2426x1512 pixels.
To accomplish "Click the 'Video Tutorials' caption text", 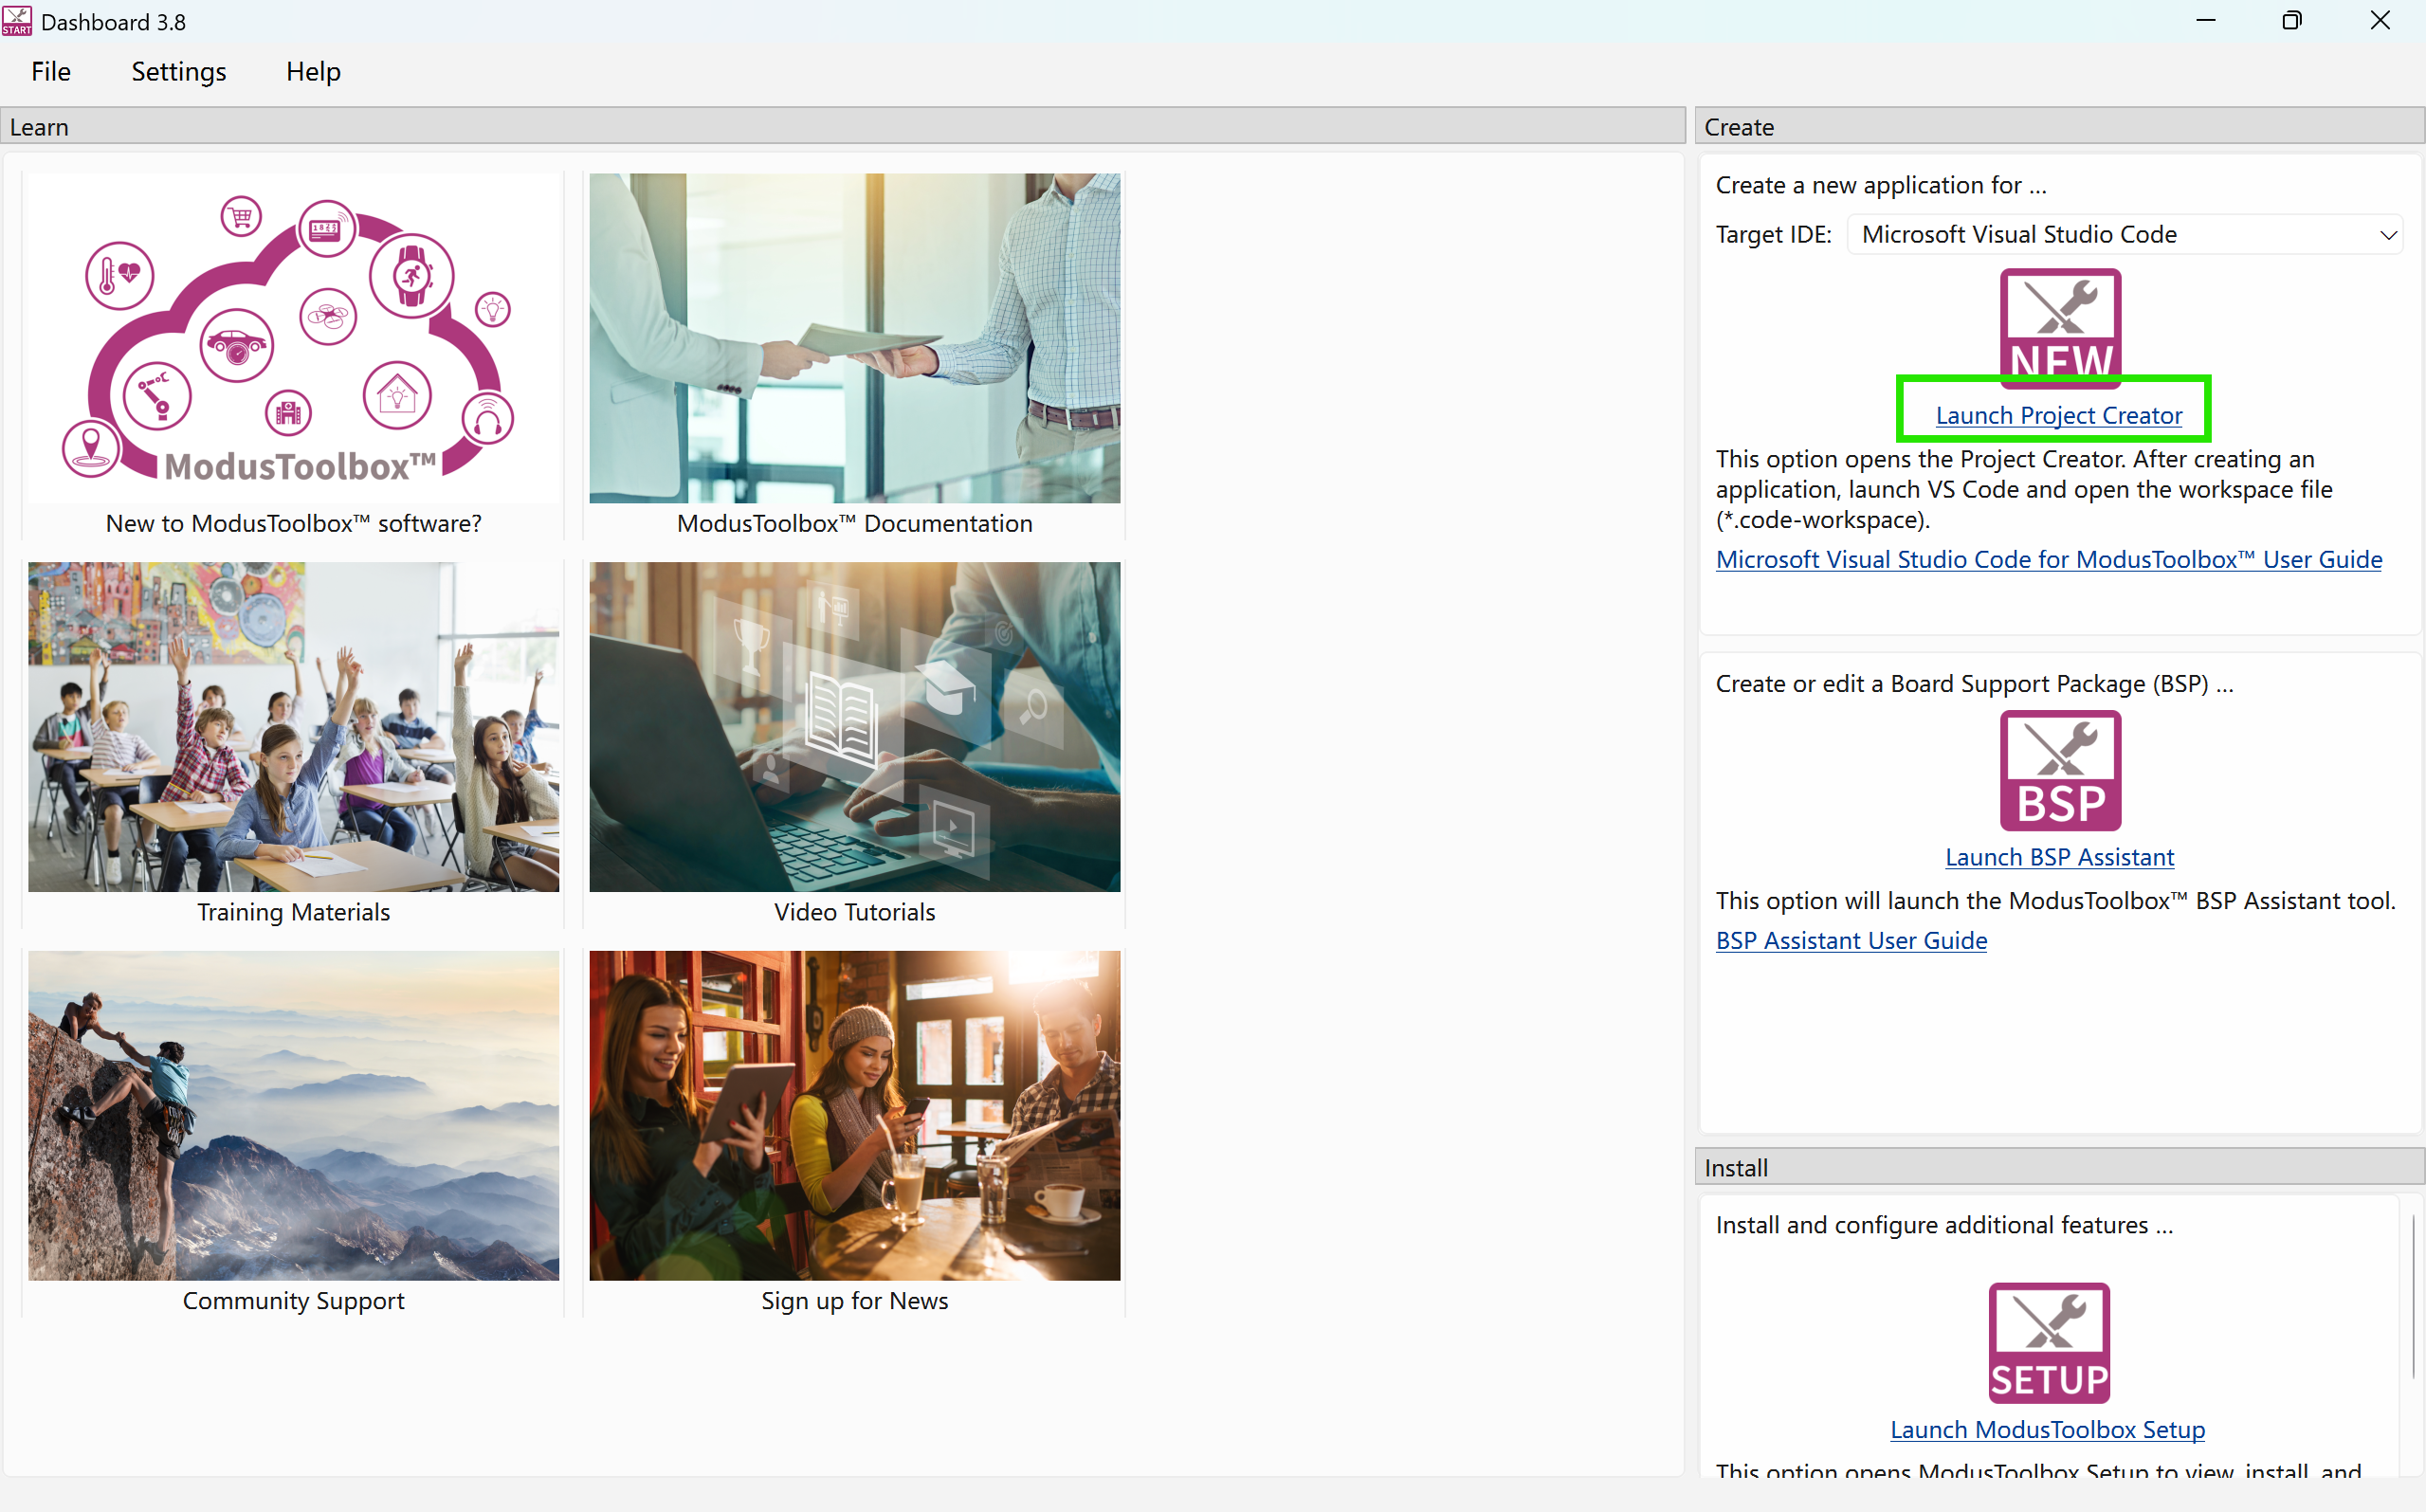I will (854, 912).
